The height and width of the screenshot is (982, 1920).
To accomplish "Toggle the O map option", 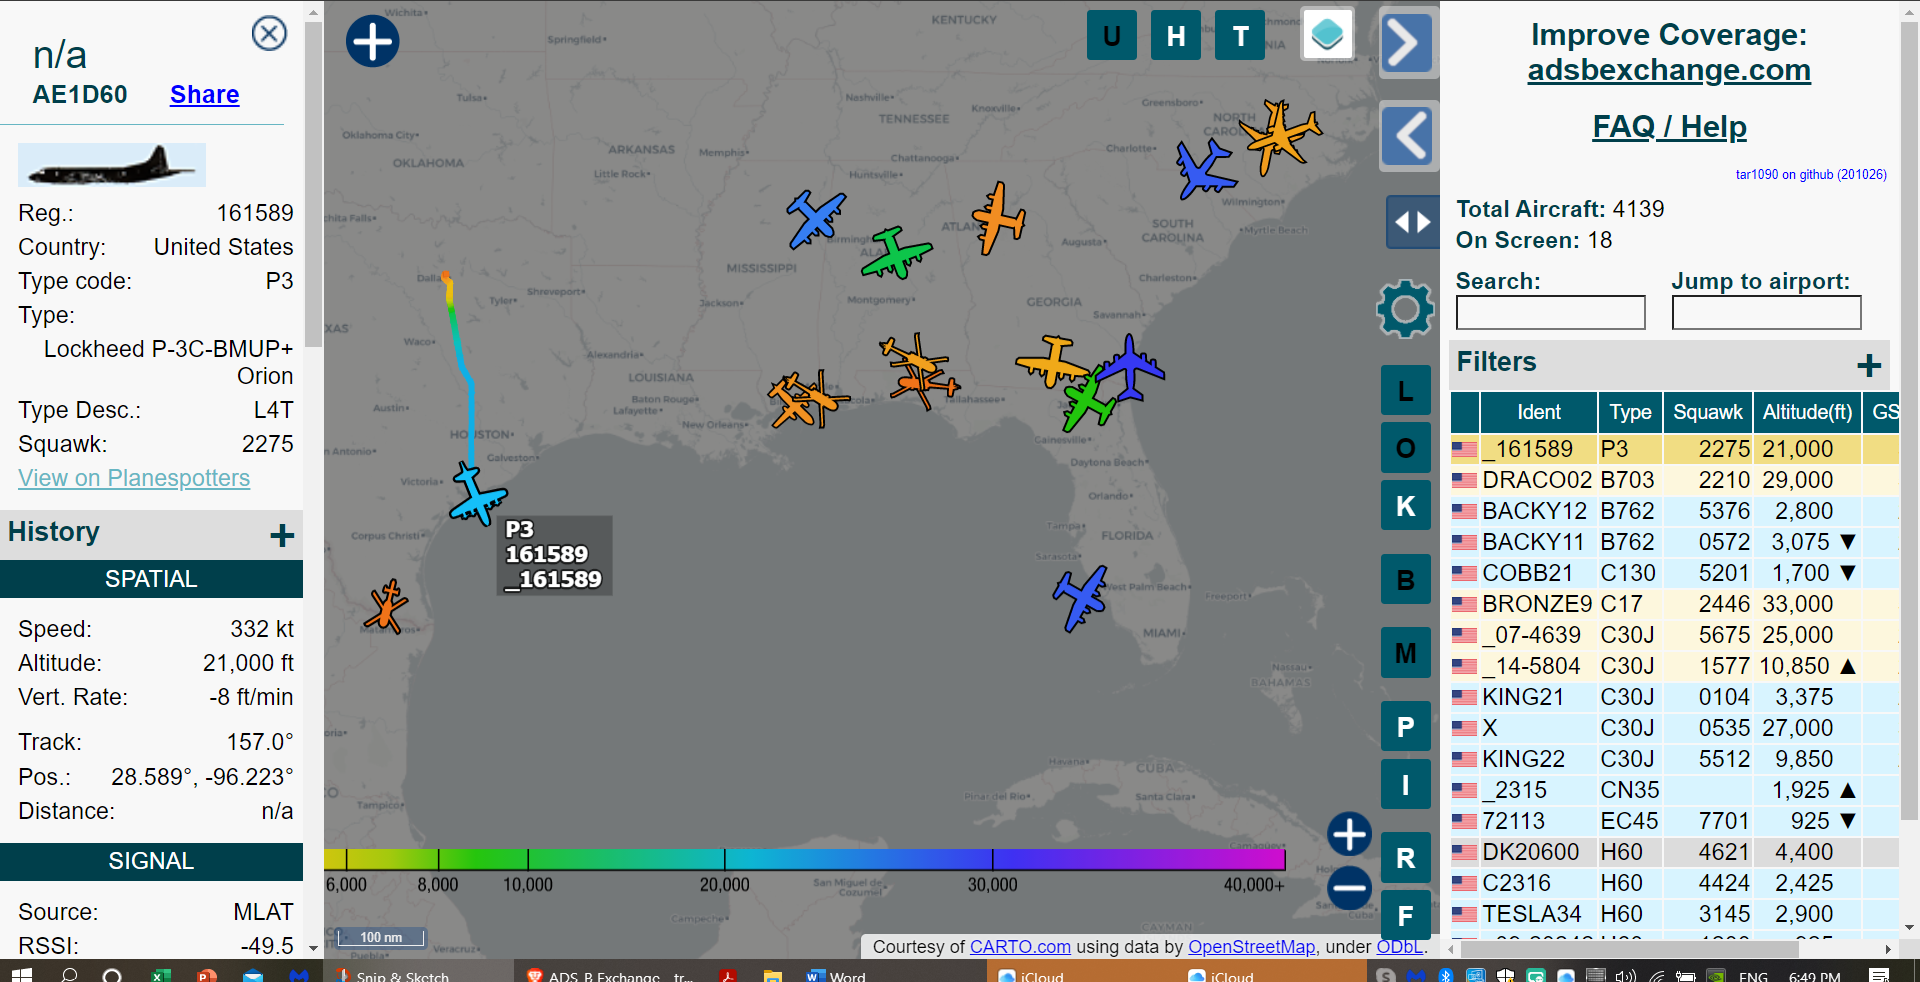I will click(x=1405, y=448).
